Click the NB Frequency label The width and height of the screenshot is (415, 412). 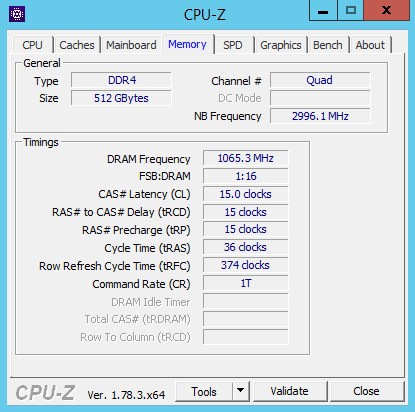228,116
